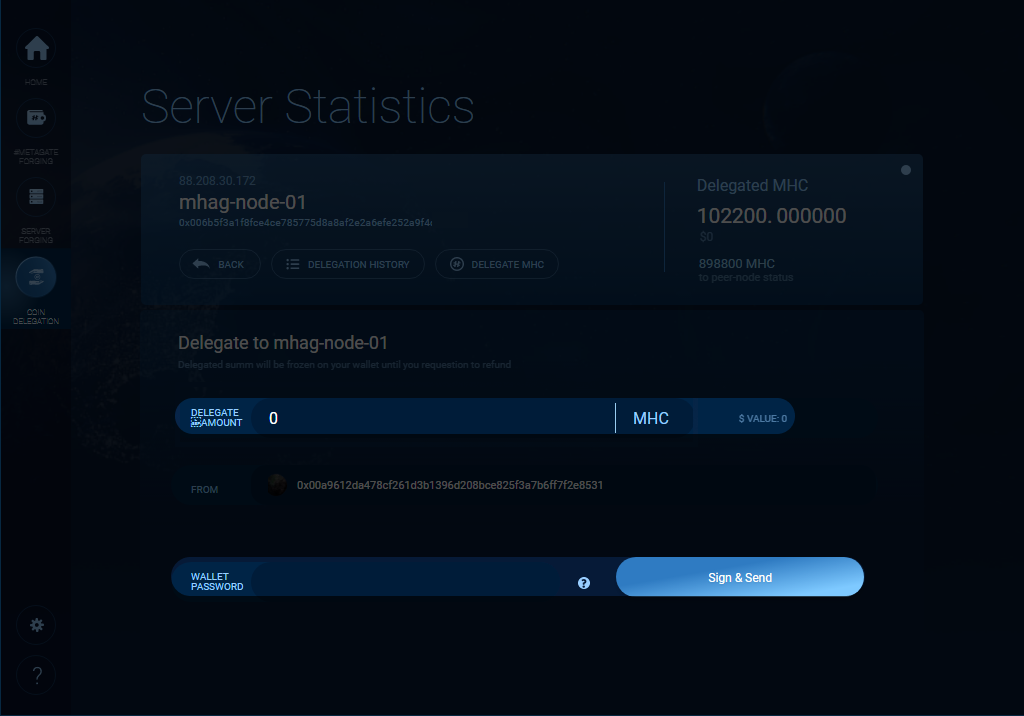This screenshot has width=1024, height=716.
Task: Go back using the BACK button
Action: tap(219, 264)
